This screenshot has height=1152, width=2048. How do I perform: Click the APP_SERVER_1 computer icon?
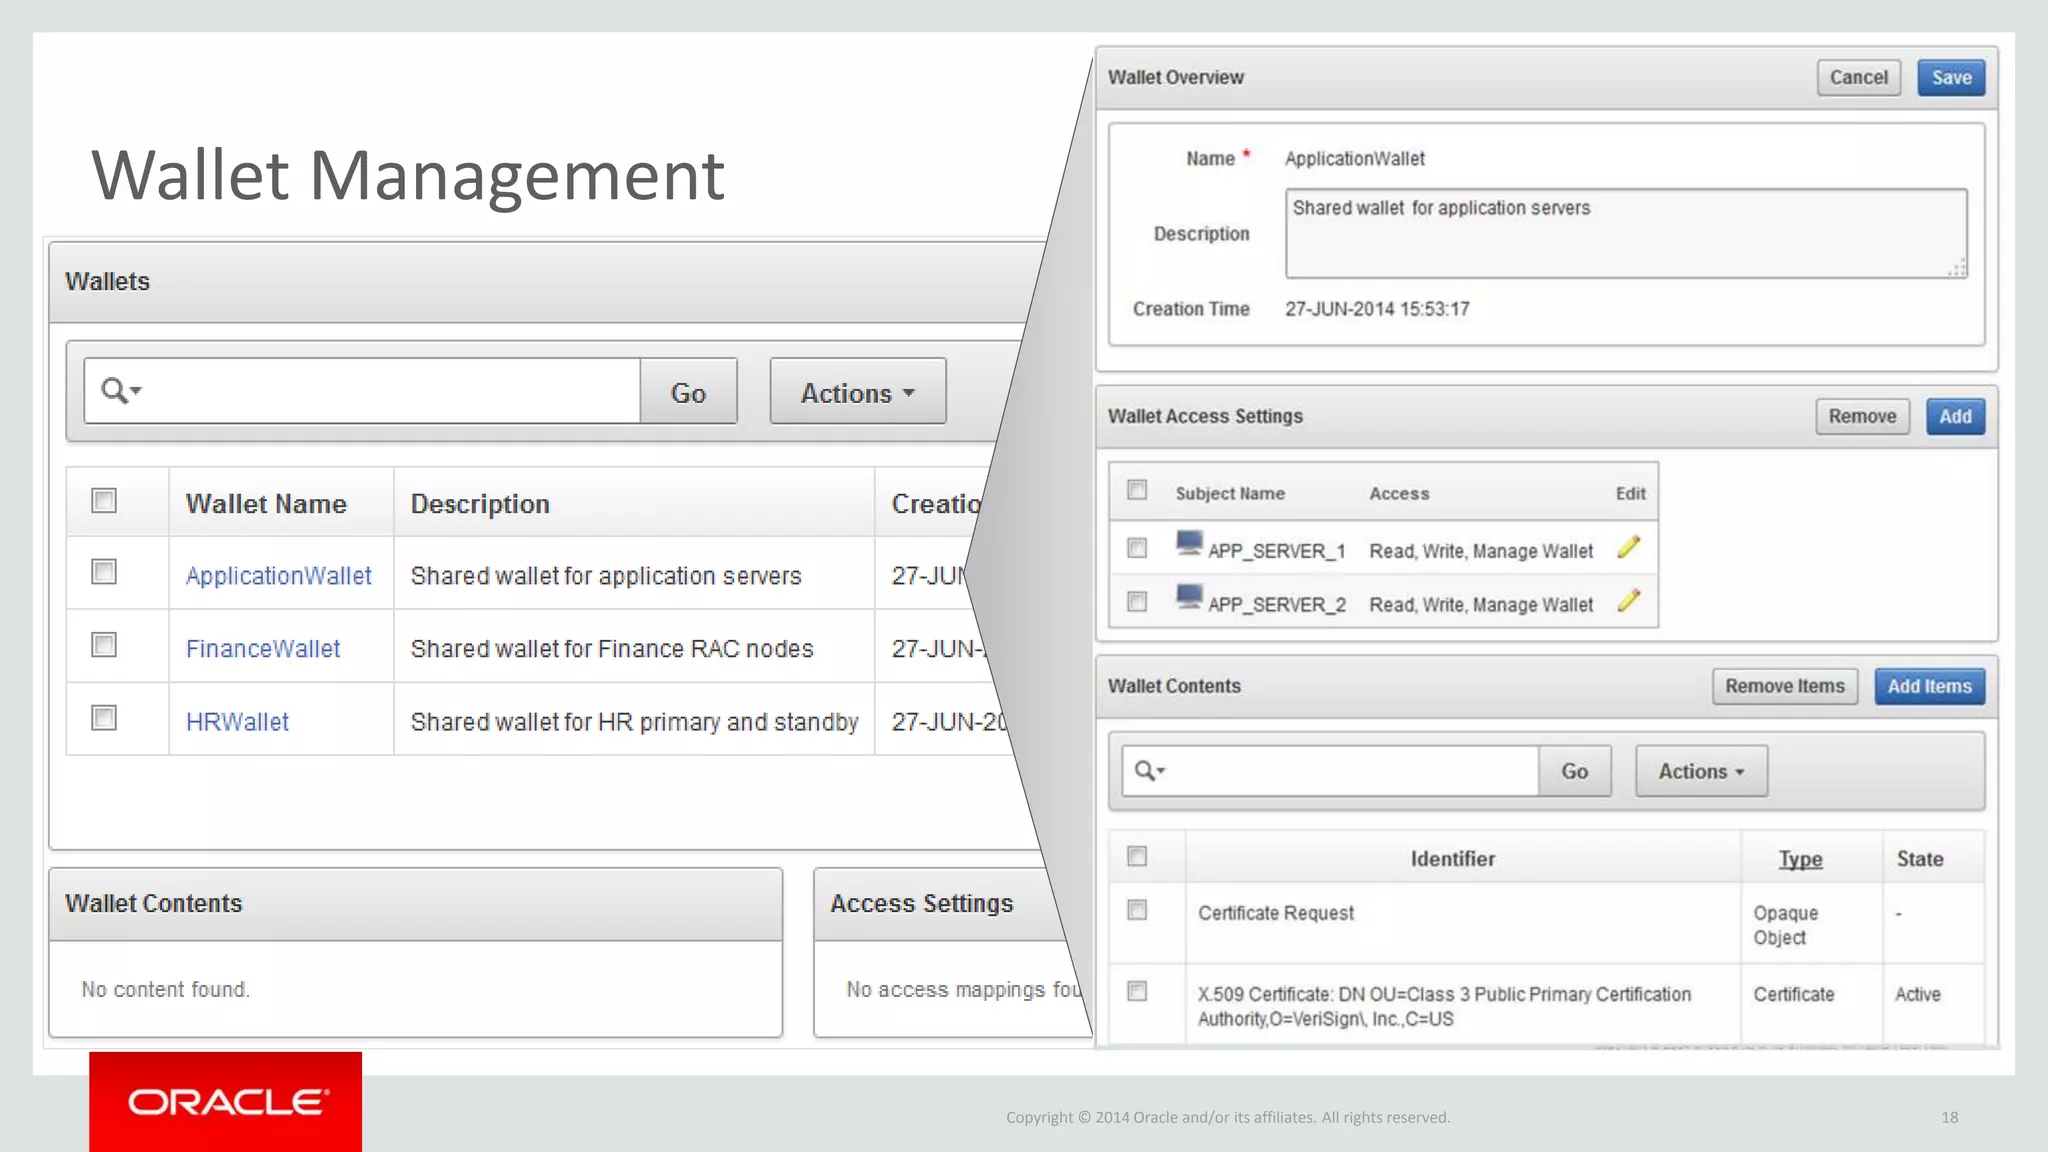coord(1189,544)
